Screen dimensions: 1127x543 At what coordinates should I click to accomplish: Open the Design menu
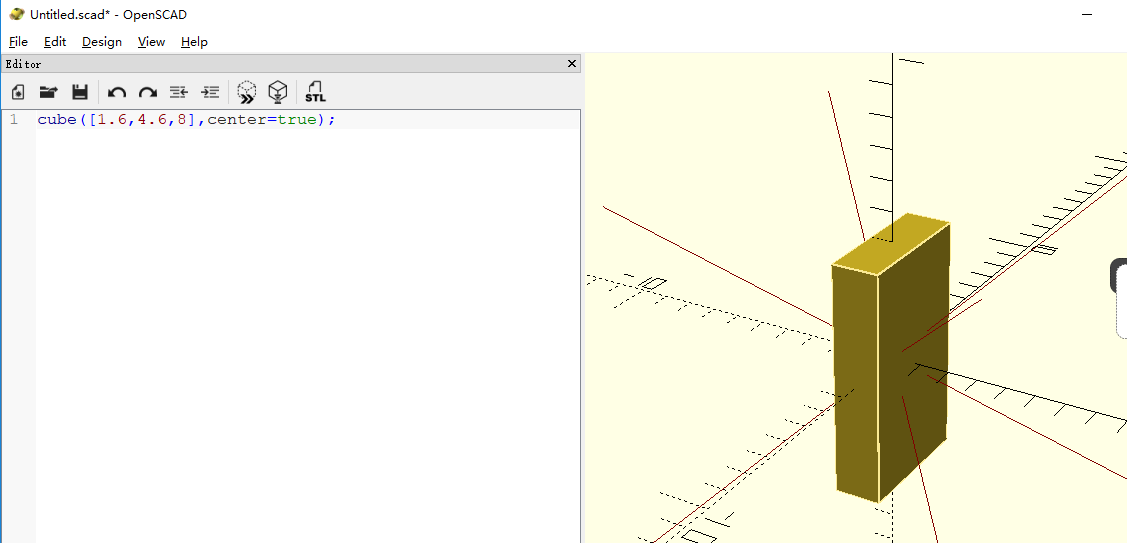click(x=102, y=42)
